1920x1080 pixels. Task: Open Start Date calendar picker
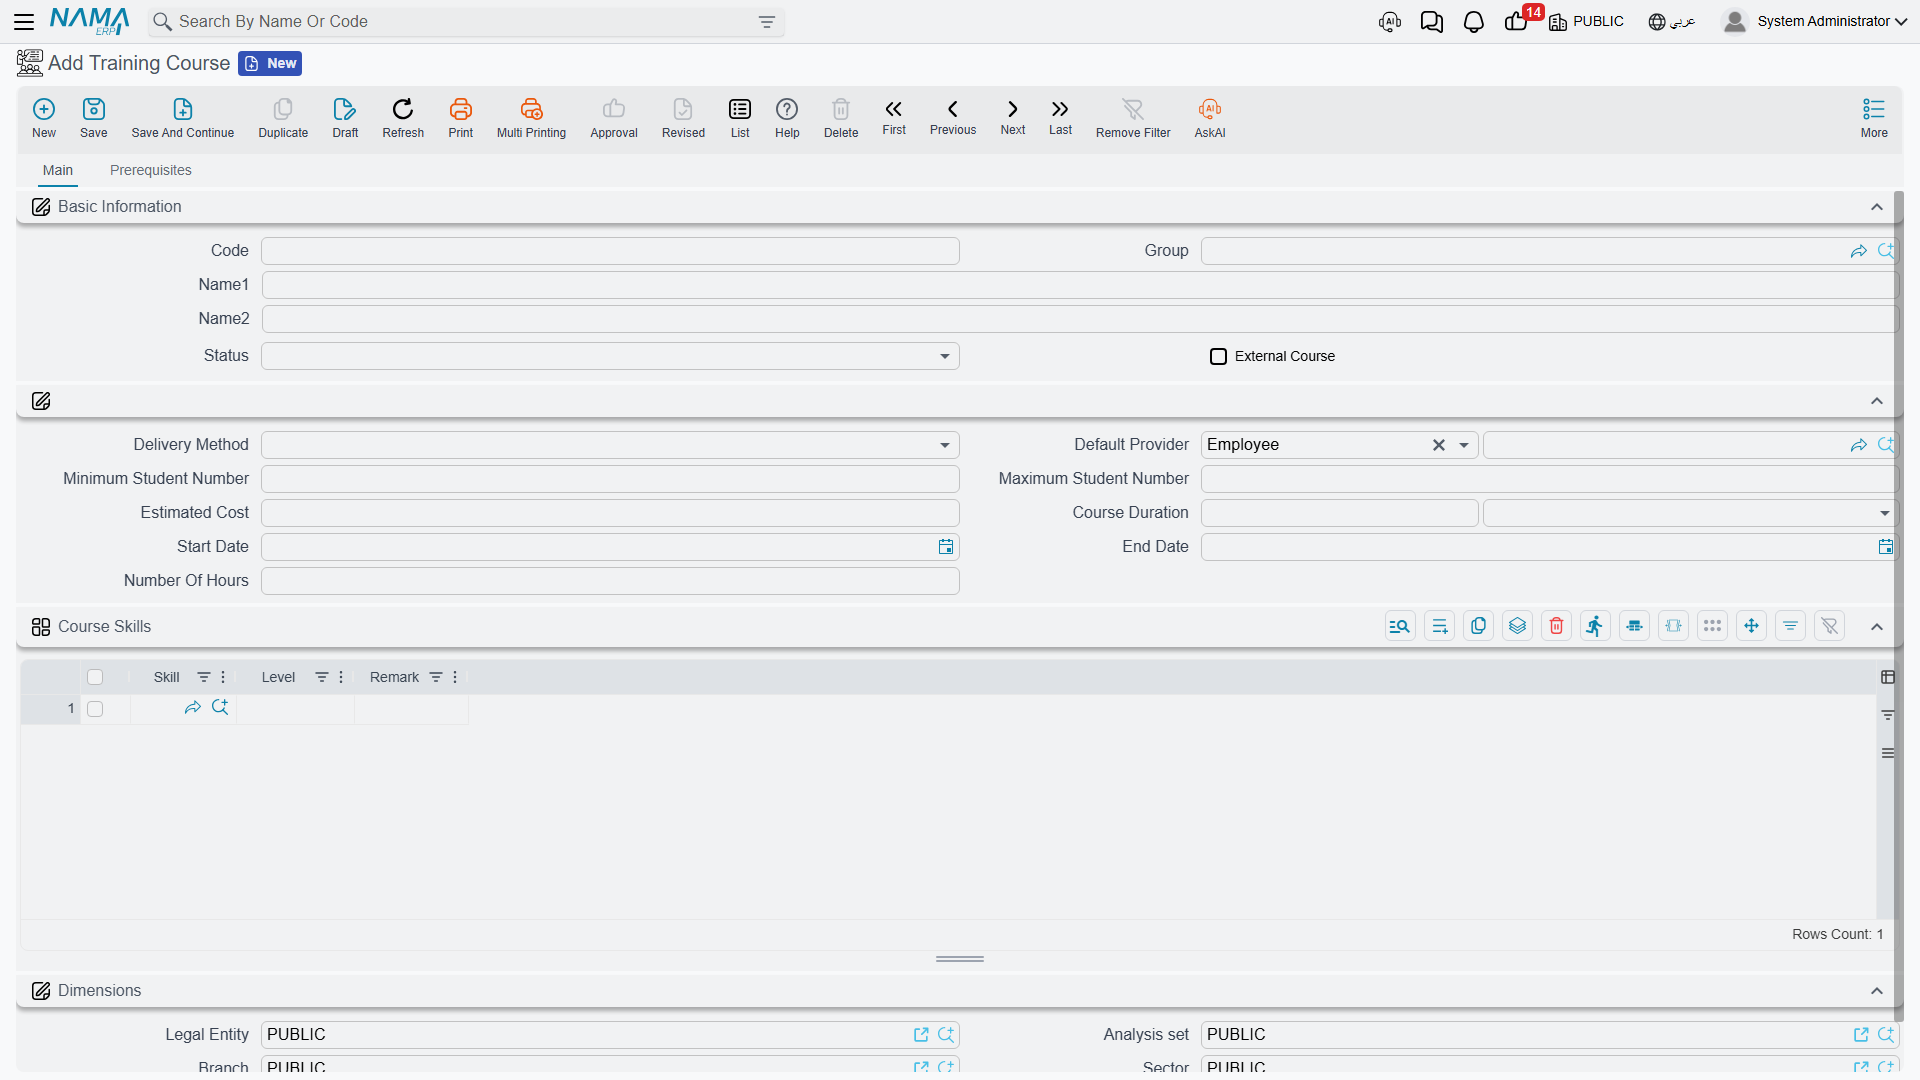[946, 547]
